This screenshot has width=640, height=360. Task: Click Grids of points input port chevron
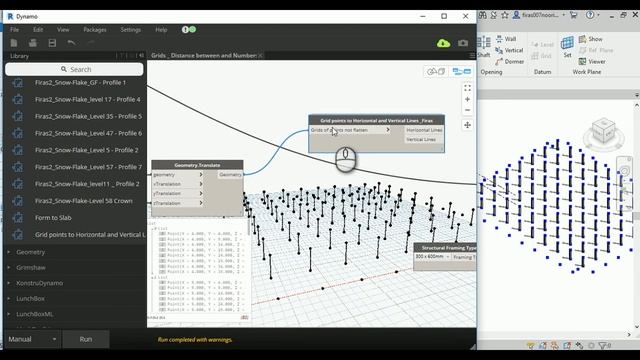click(388, 130)
